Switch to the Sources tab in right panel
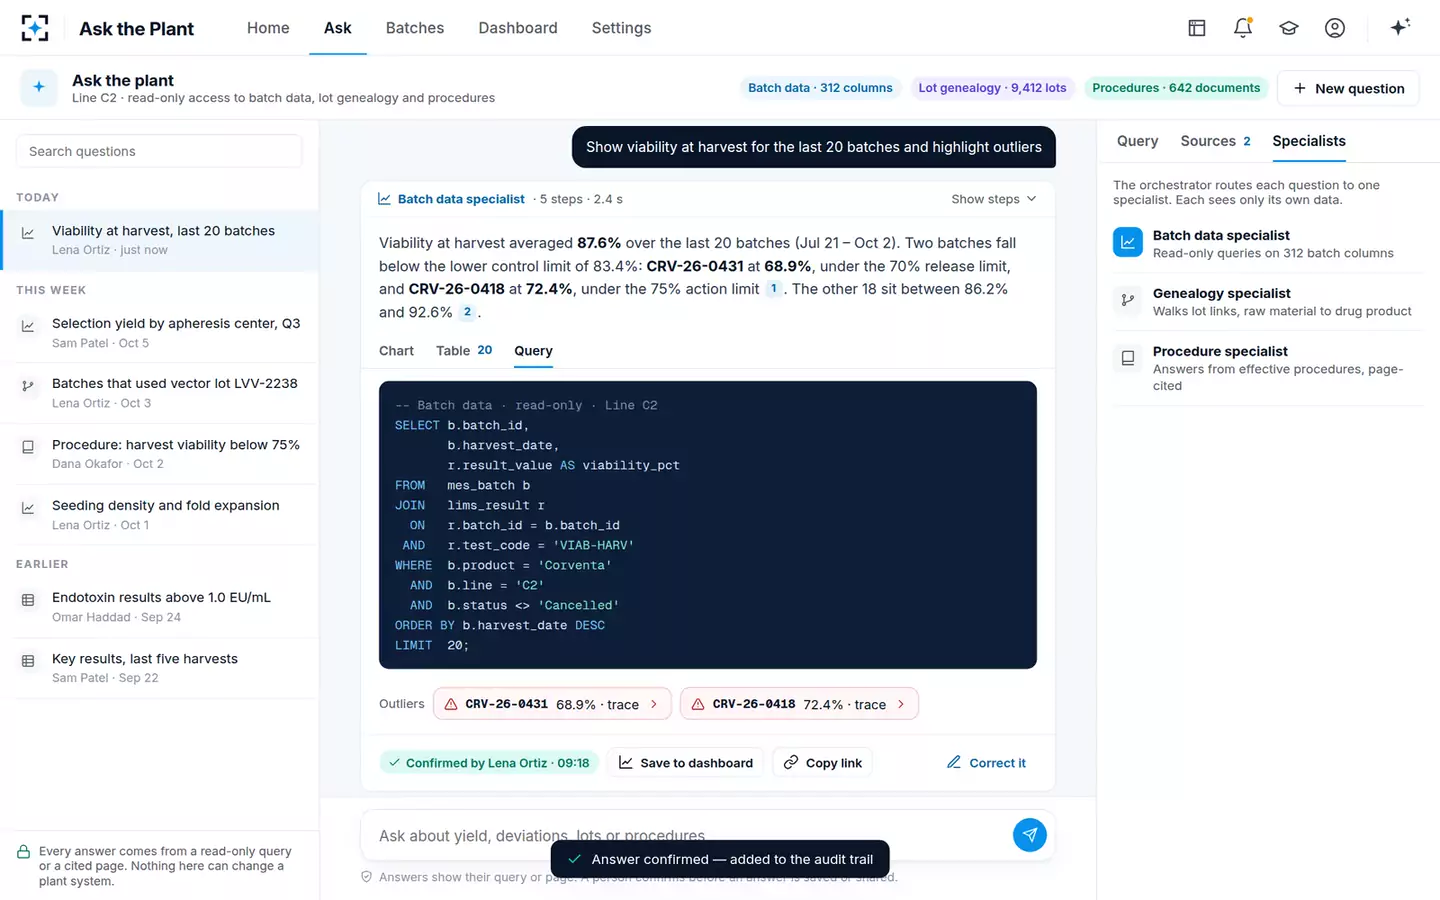 click(x=1216, y=141)
